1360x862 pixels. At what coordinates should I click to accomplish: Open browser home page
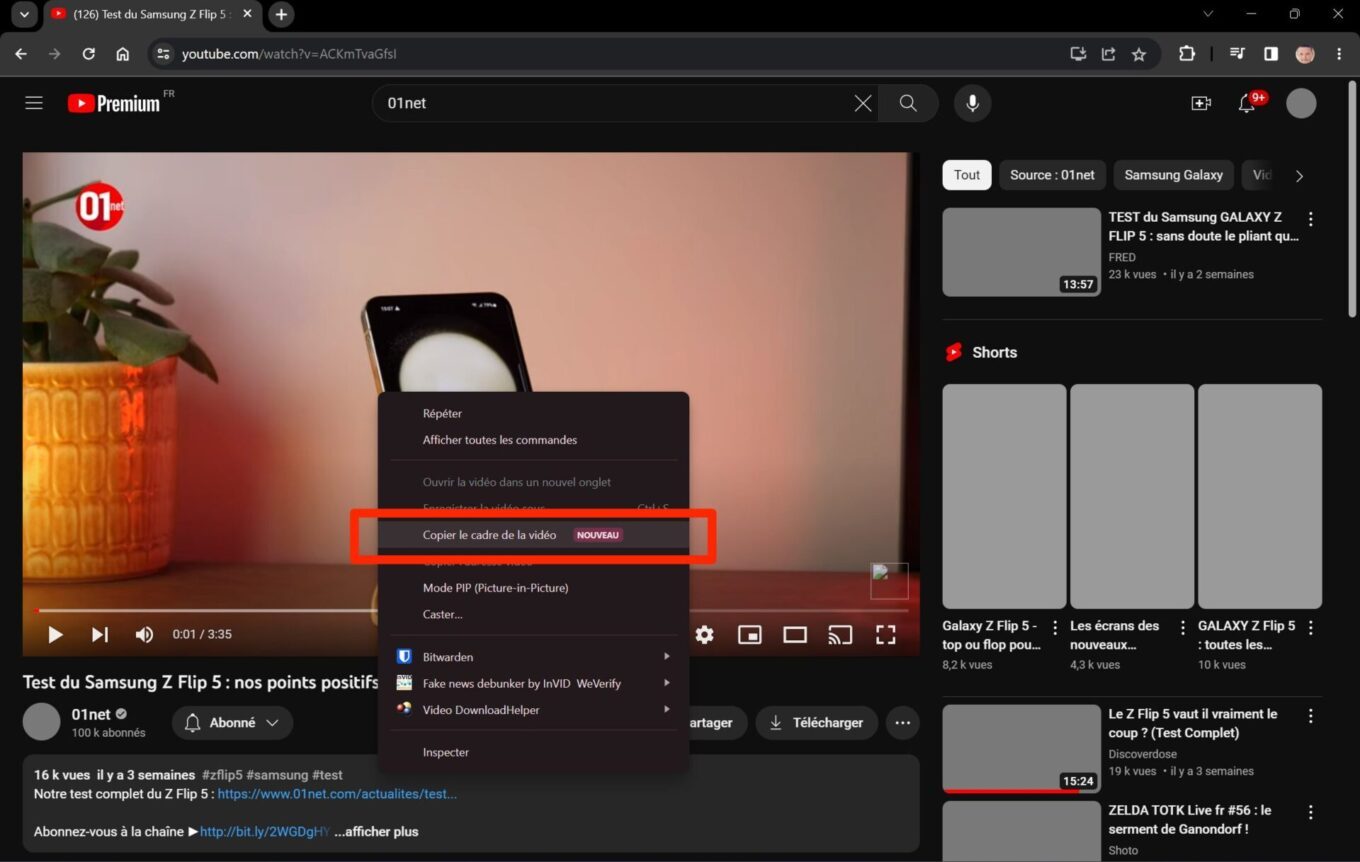click(123, 54)
